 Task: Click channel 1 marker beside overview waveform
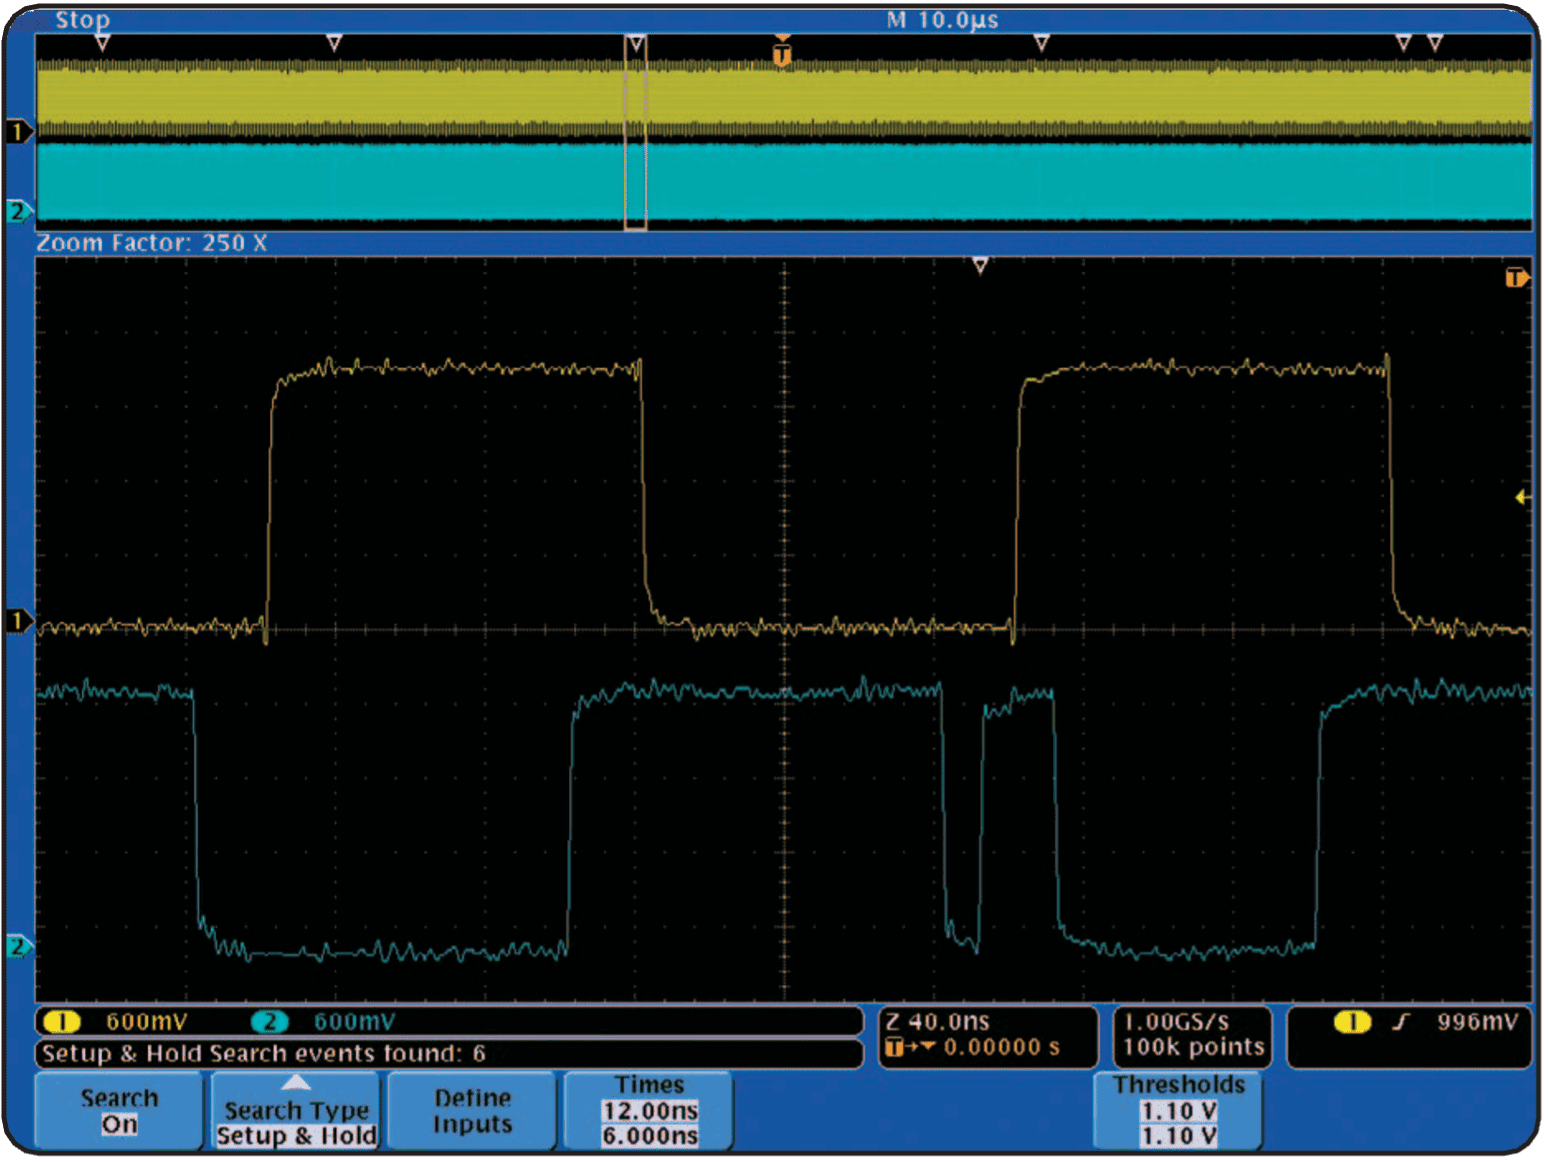[18, 131]
